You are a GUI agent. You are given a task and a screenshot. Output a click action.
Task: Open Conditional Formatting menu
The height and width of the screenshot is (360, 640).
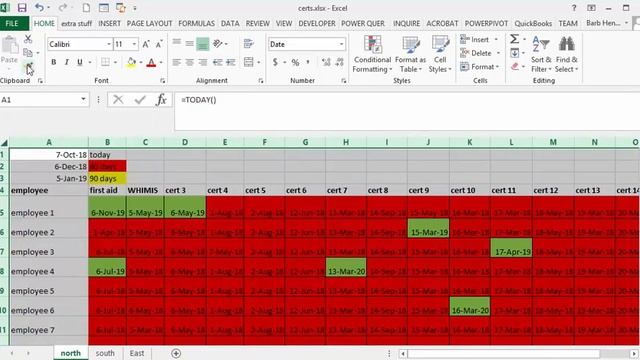pos(372,54)
